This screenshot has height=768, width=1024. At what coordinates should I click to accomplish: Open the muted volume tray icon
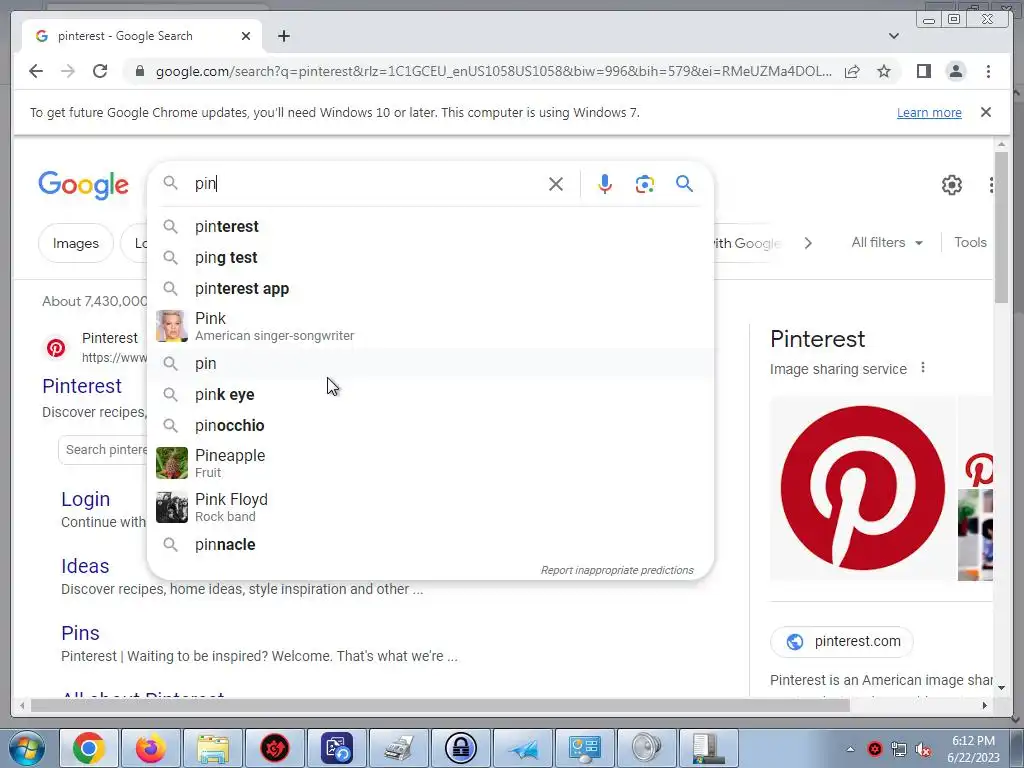point(923,749)
